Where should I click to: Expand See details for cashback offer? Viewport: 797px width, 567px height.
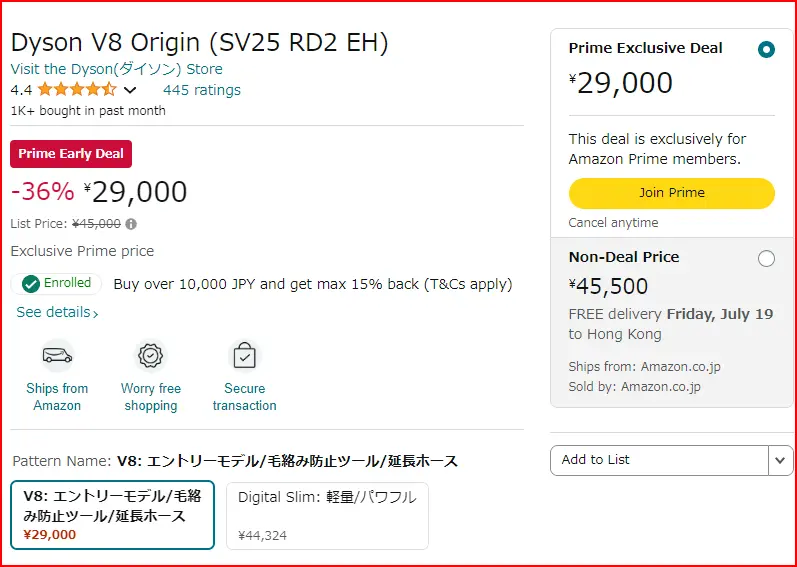click(x=57, y=312)
